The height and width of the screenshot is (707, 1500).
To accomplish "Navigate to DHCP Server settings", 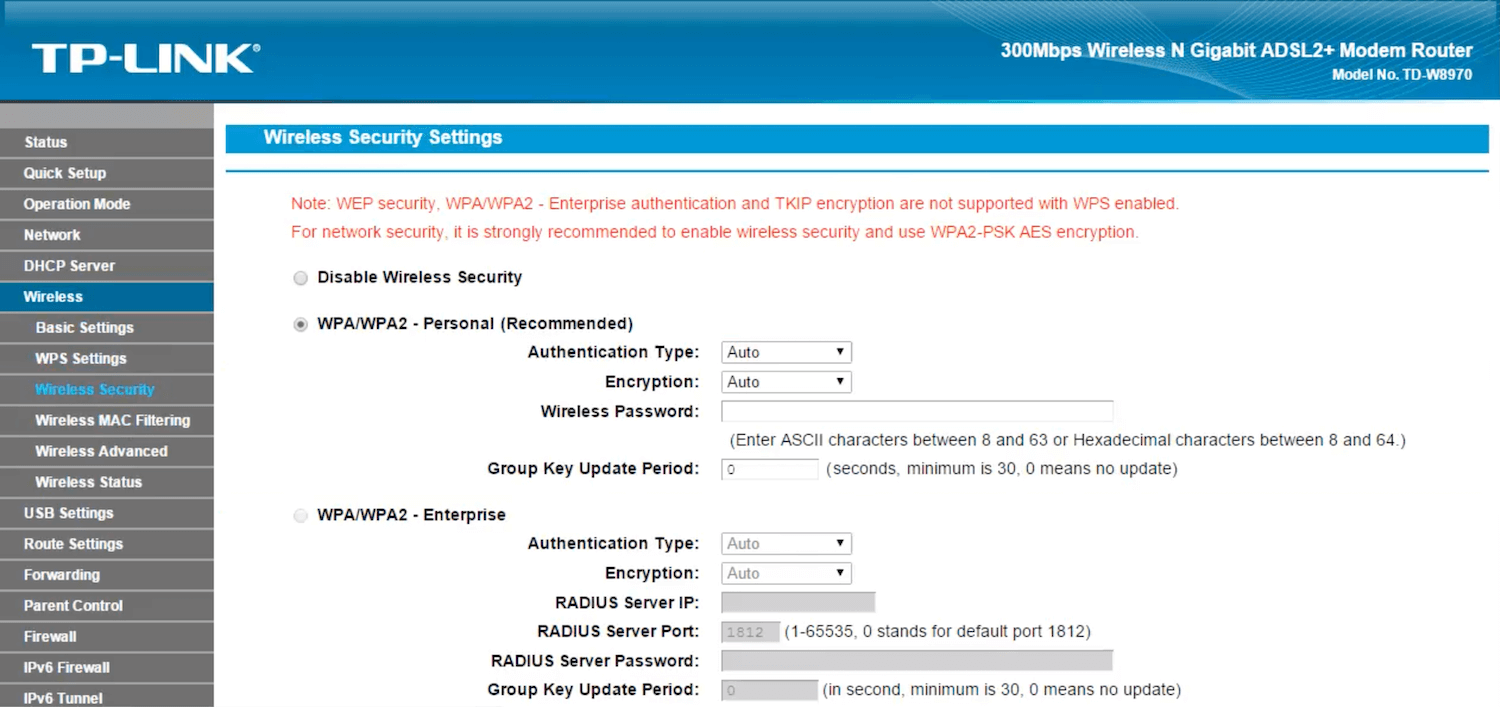I will click(69, 266).
